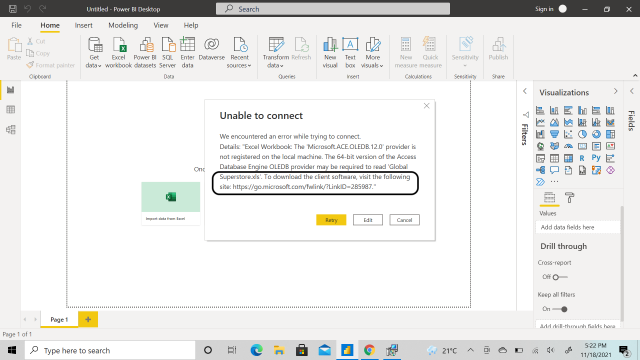Image resolution: width=640 pixels, height=360 pixels.
Task: Select the Area chart visual
Action: [x=554, y=122]
